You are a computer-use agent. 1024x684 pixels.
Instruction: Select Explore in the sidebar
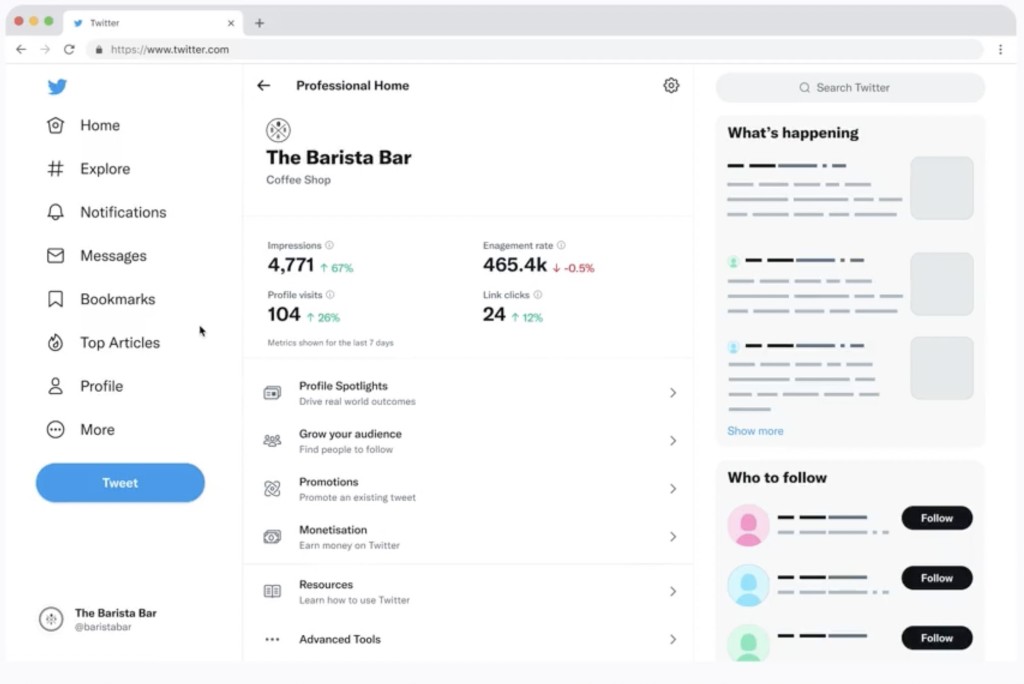[x=105, y=169]
